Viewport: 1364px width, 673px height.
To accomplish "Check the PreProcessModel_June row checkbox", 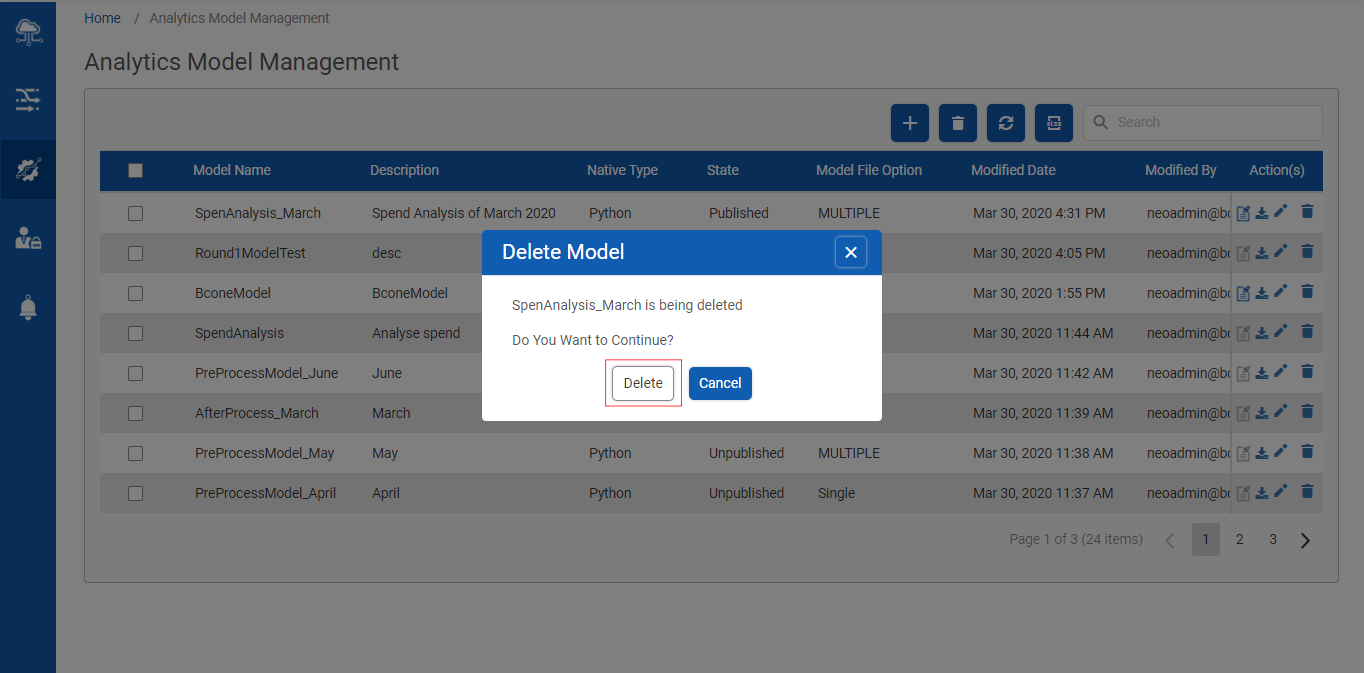I will 136,373.
